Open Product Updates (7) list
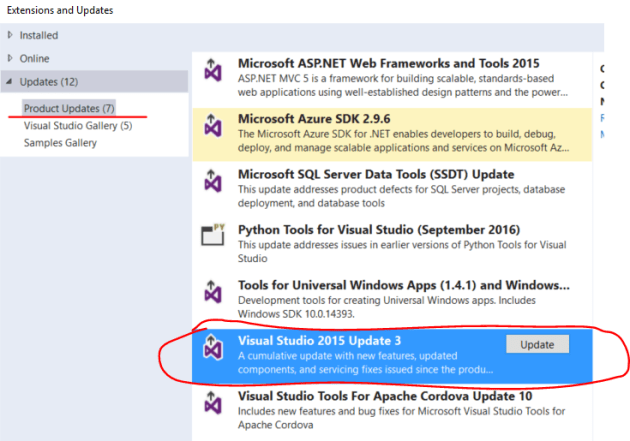This screenshot has width=630, height=441. [x=69, y=108]
